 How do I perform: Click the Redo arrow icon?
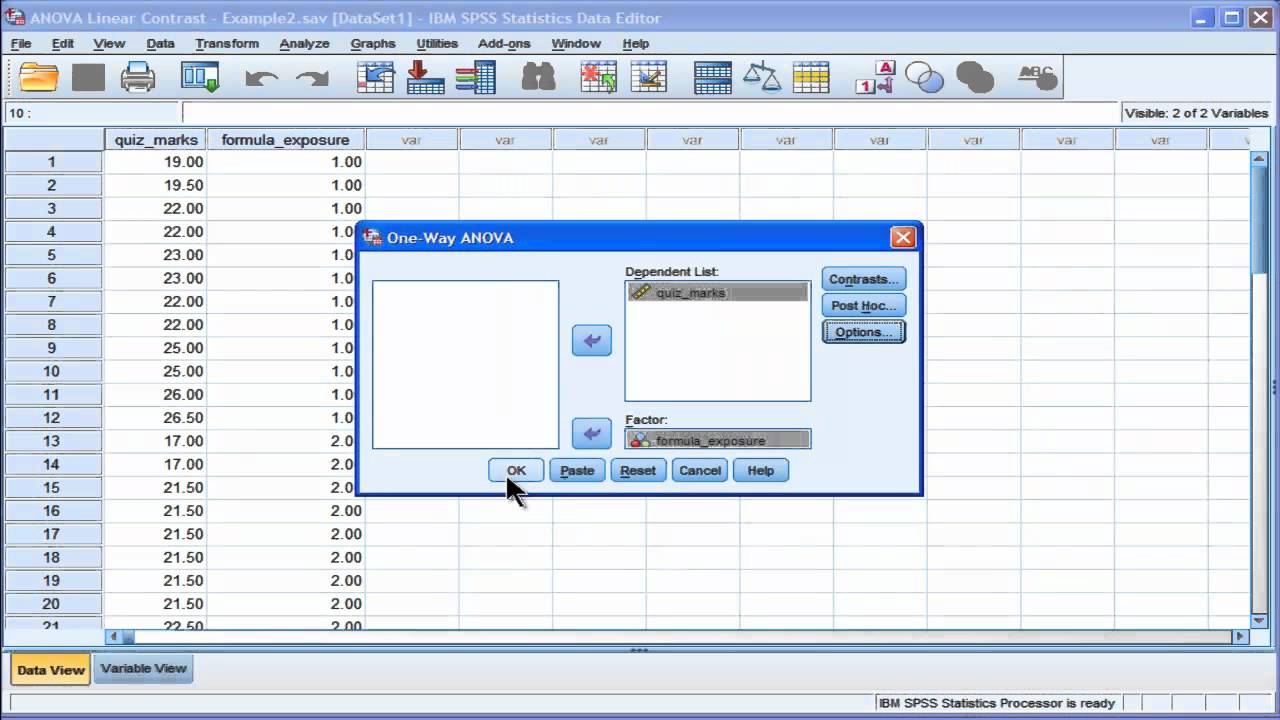click(312, 78)
